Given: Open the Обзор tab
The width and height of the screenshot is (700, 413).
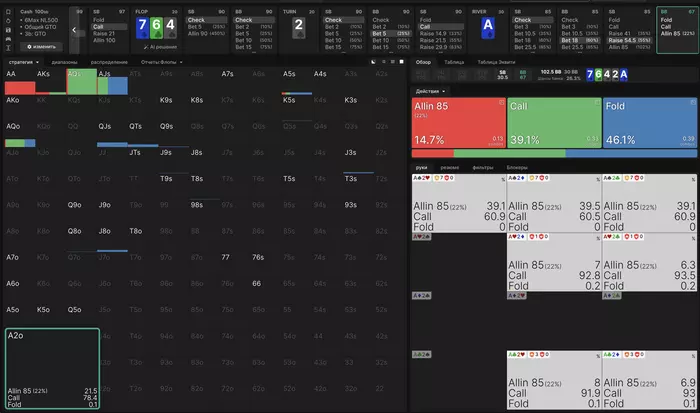Looking at the screenshot, I should point(423,62).
